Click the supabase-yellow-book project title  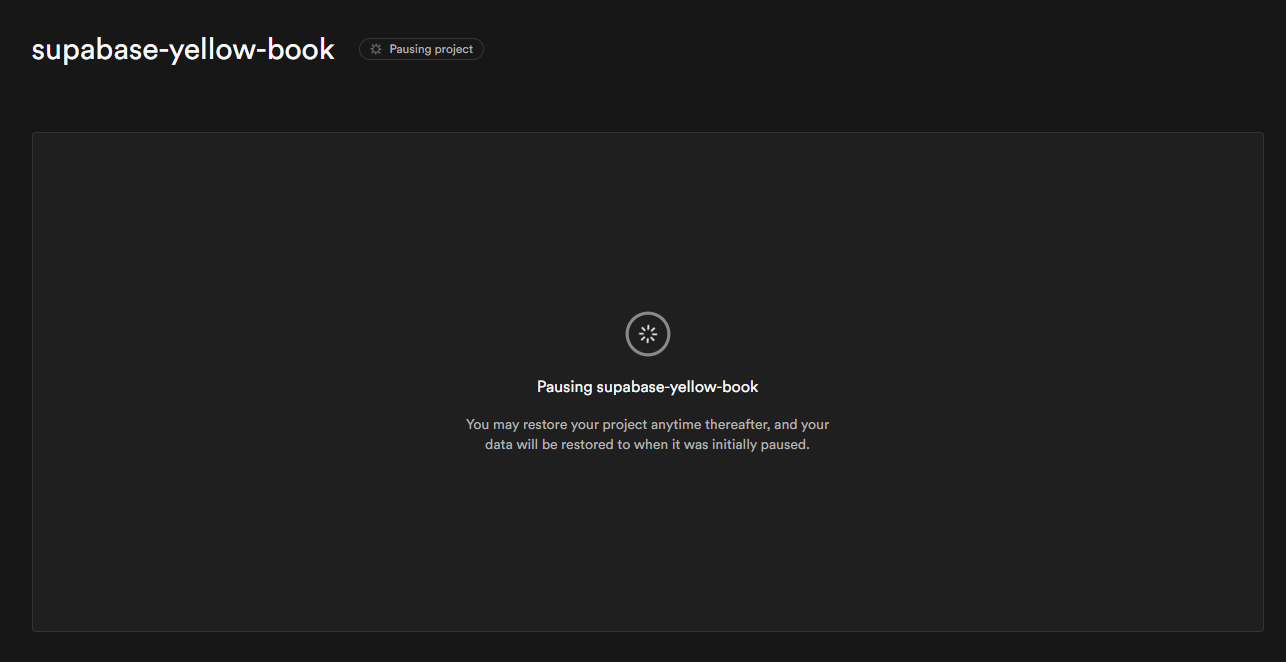coord(183,49)
